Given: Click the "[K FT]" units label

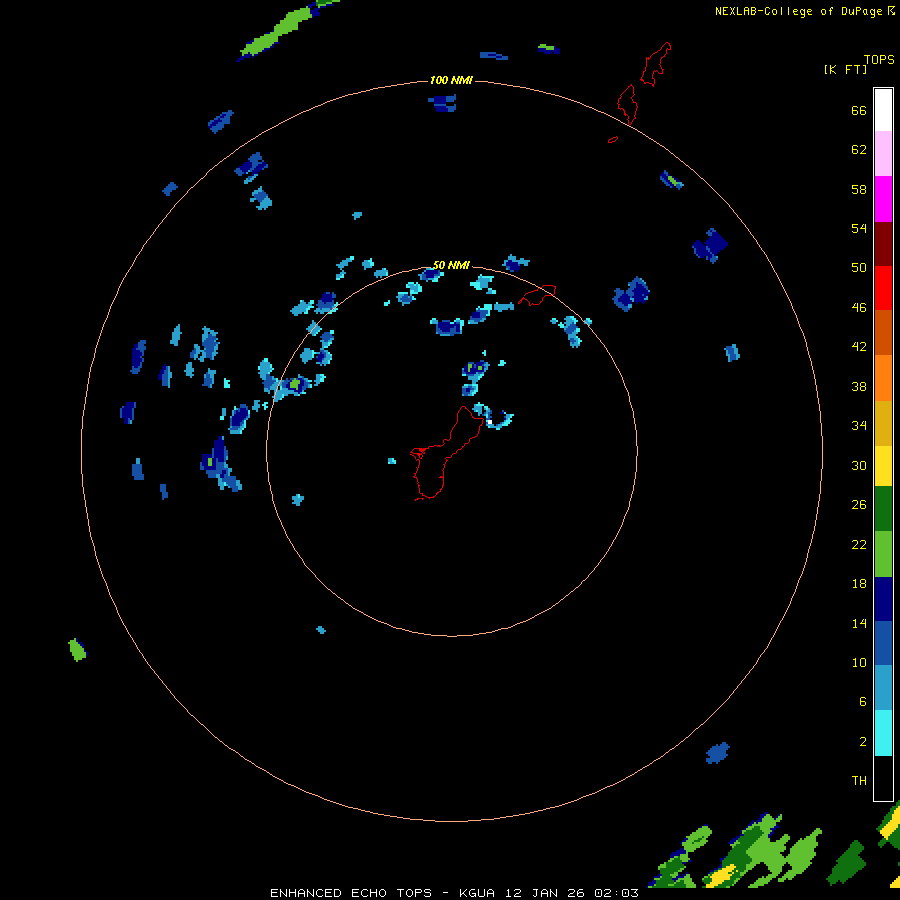Looking at the screenshot, I should point(845,69).
